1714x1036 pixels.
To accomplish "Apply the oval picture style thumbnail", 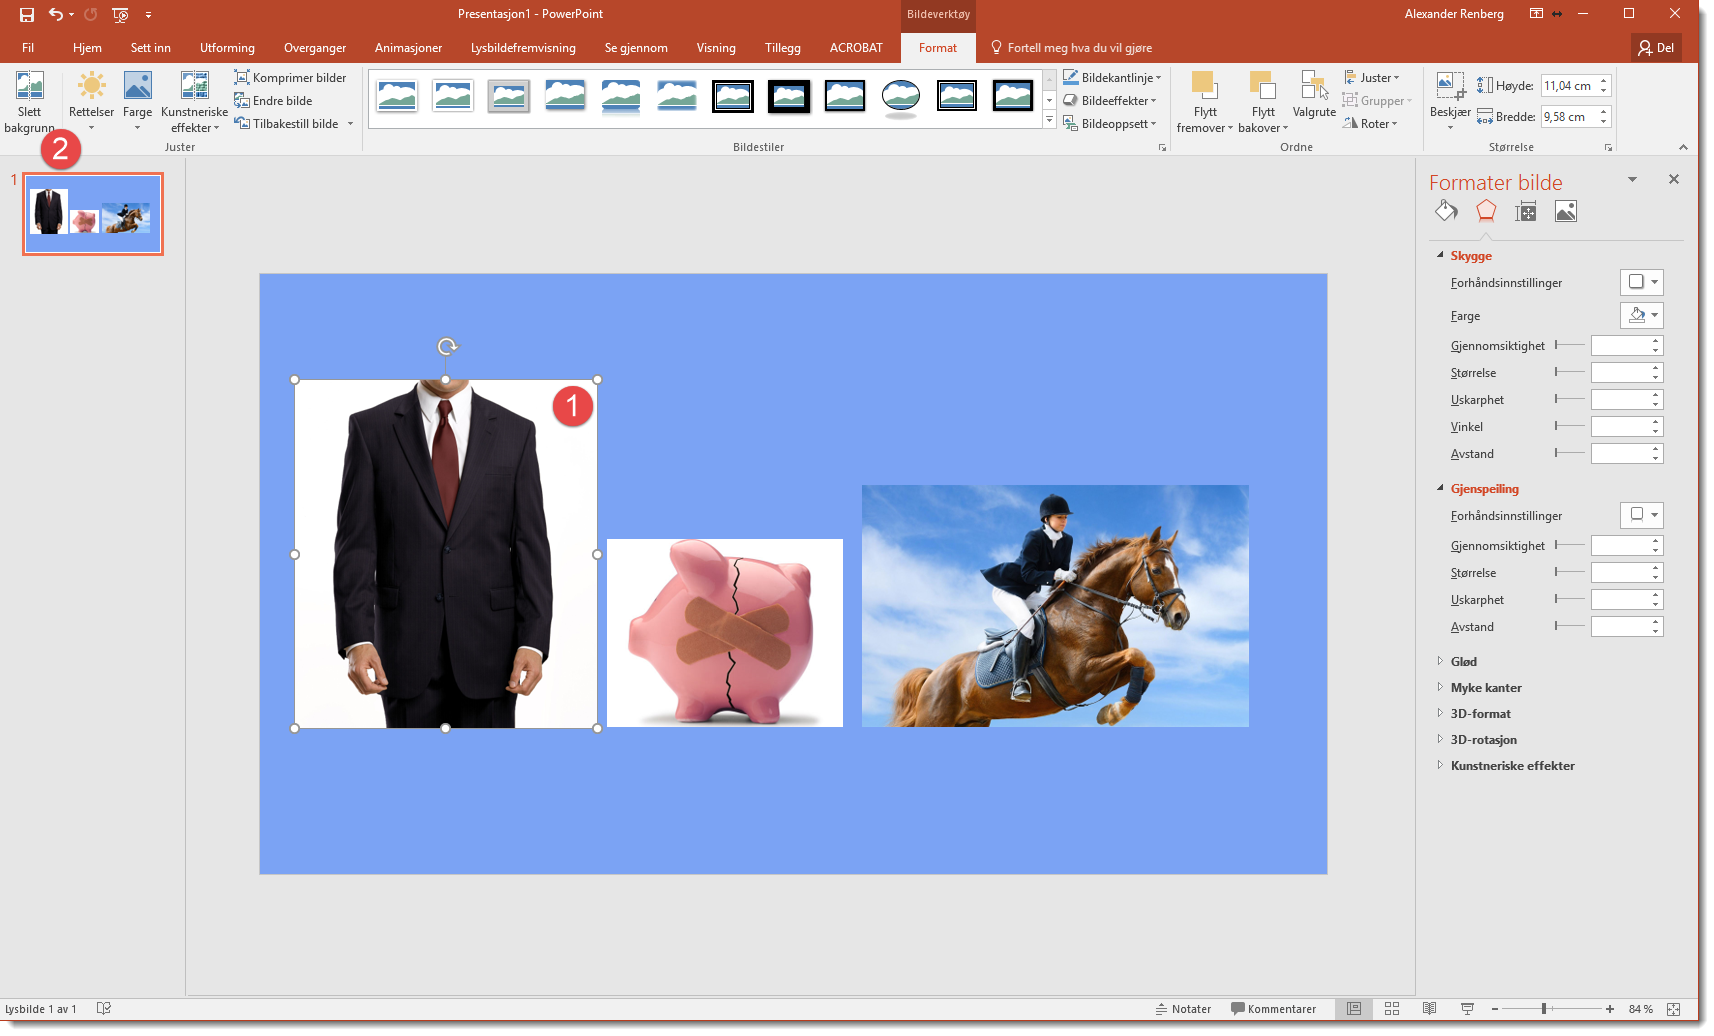I will [x=901, y=96].
